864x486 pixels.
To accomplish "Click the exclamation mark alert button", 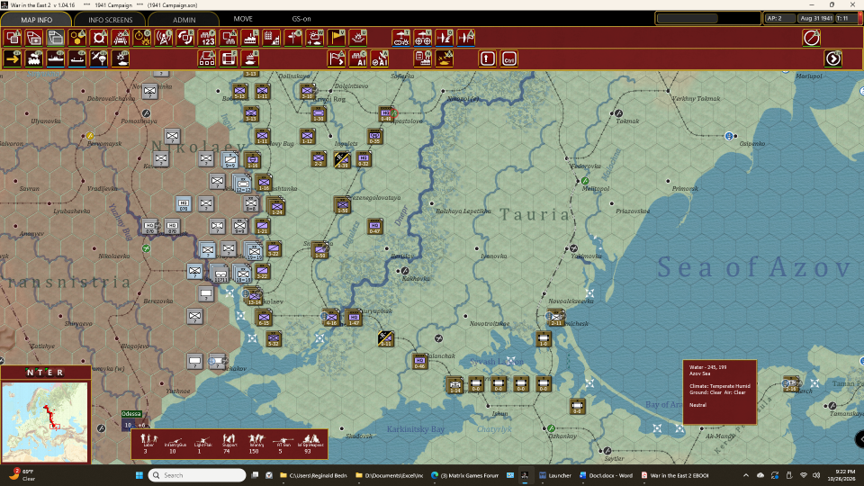I will click(x=488, y=58).
